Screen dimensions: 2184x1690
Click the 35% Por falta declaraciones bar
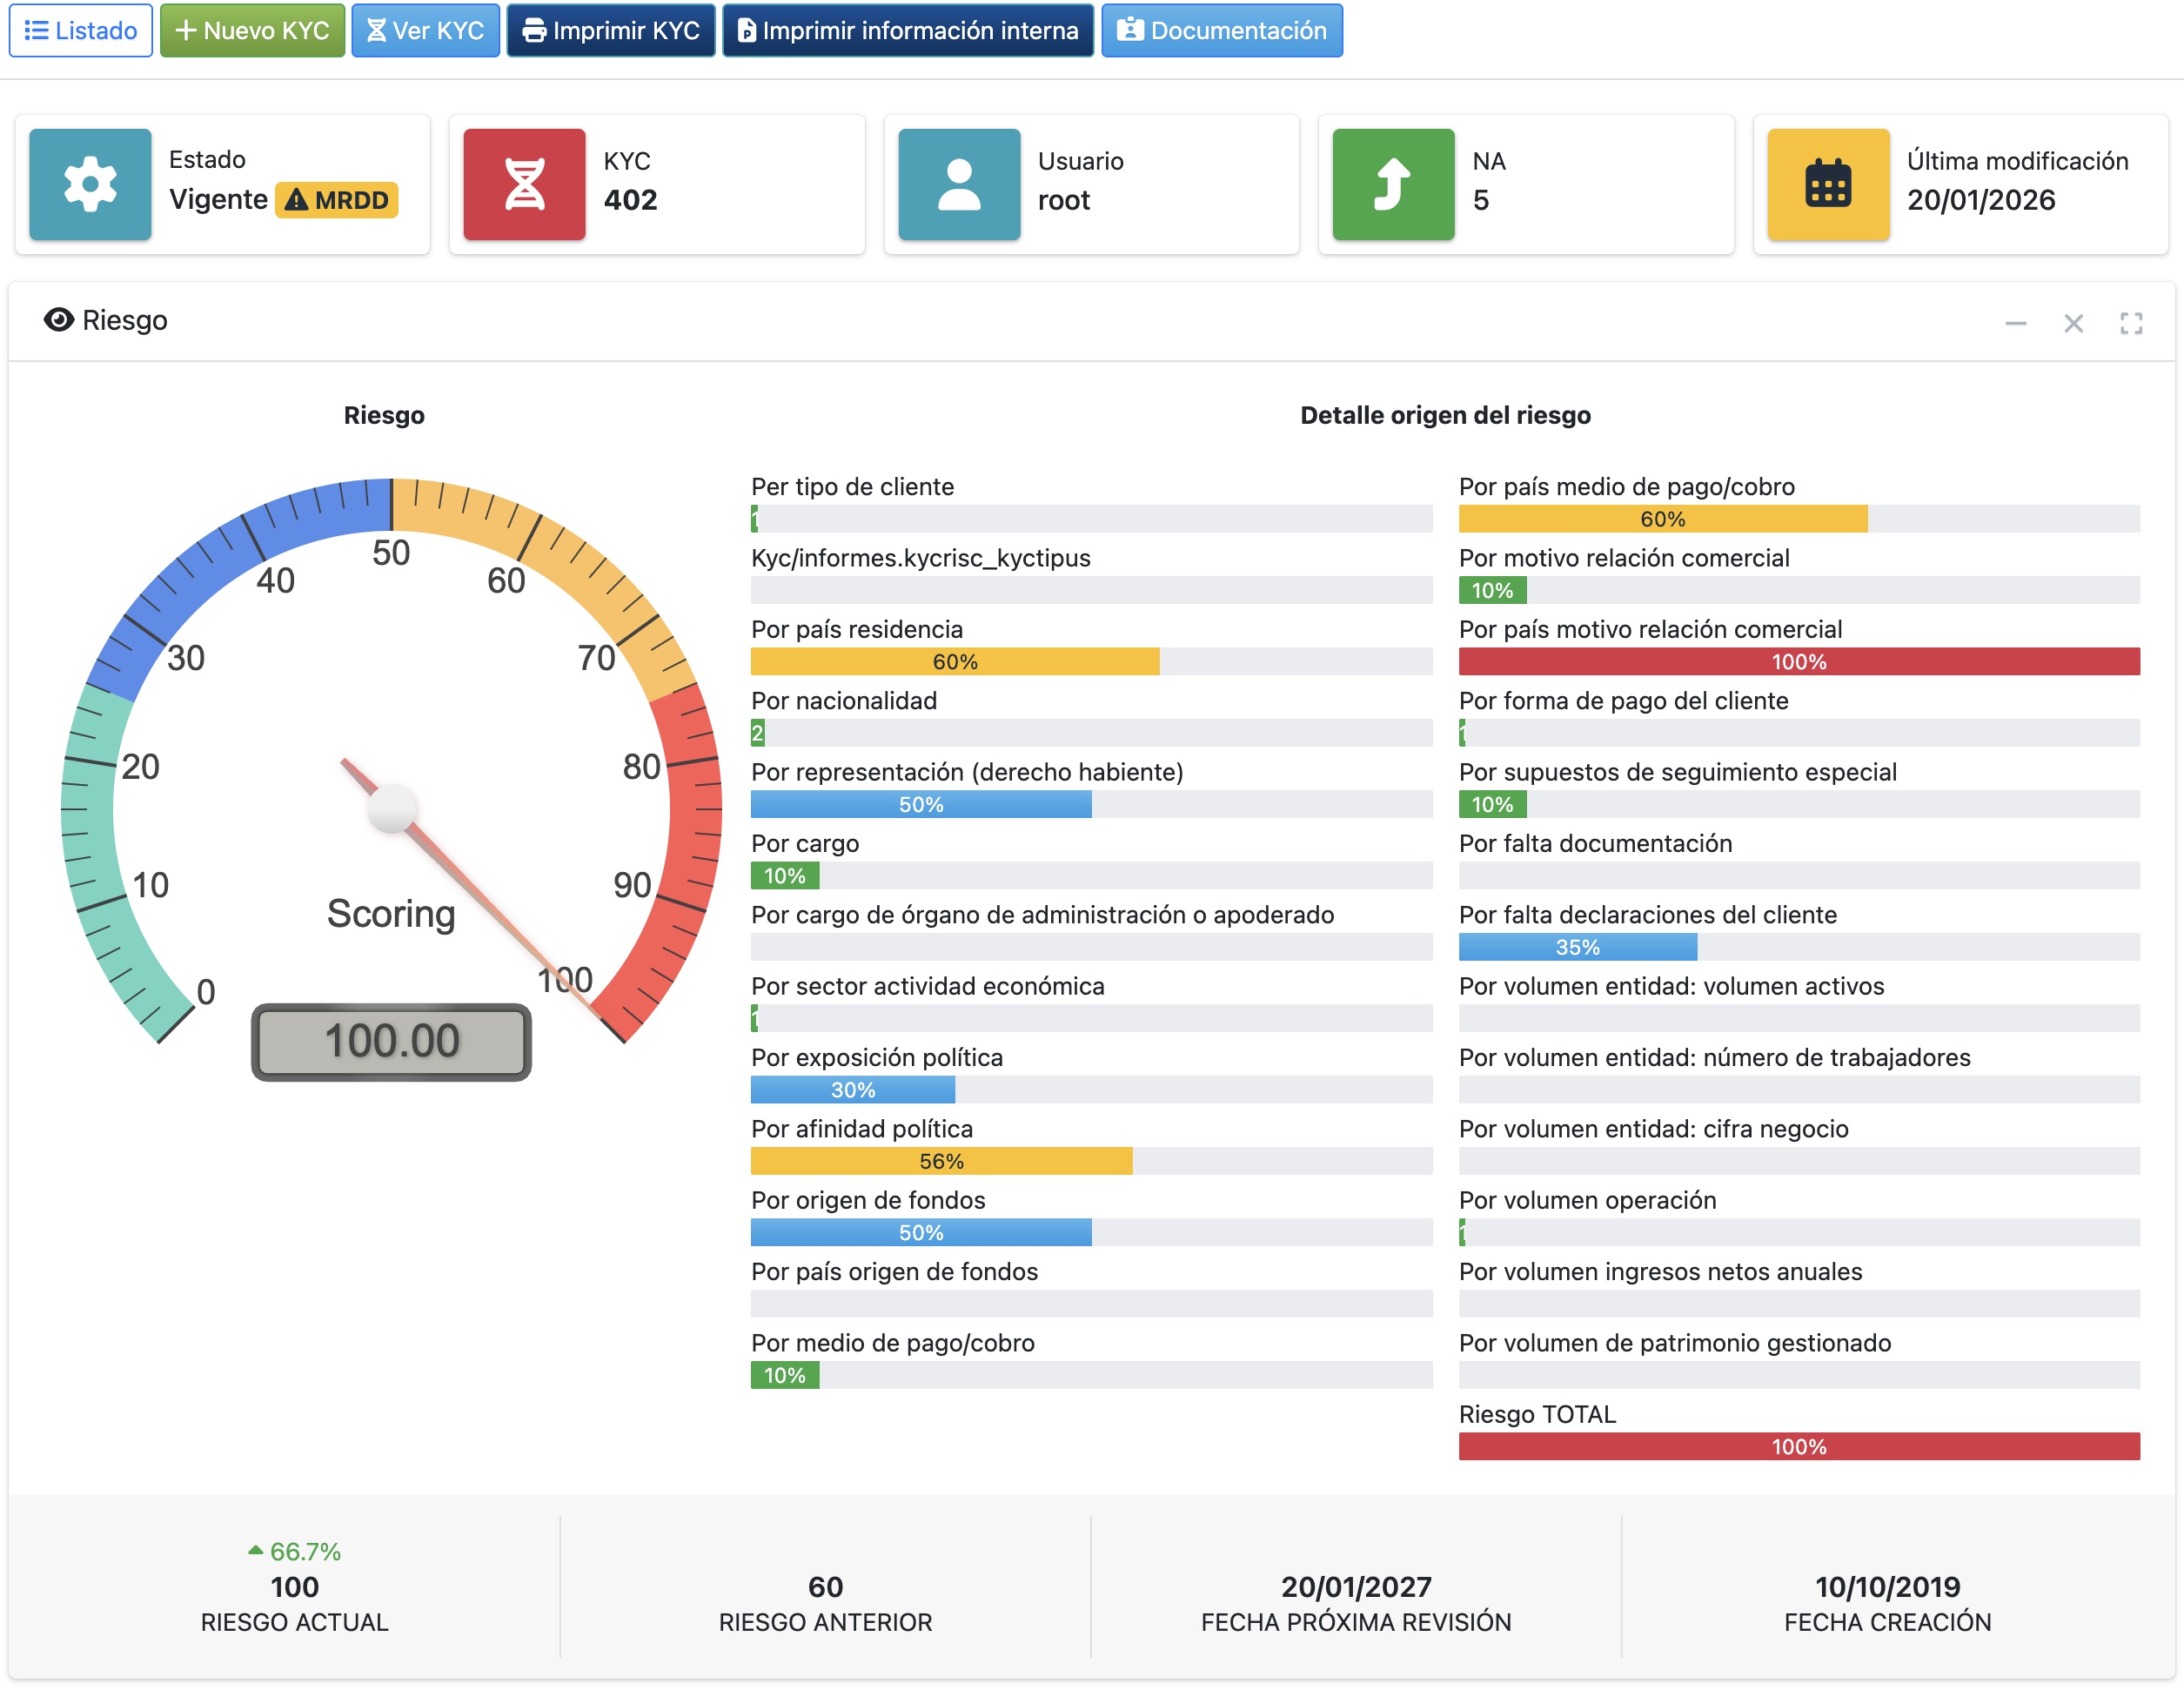[x=1578, y=947]
